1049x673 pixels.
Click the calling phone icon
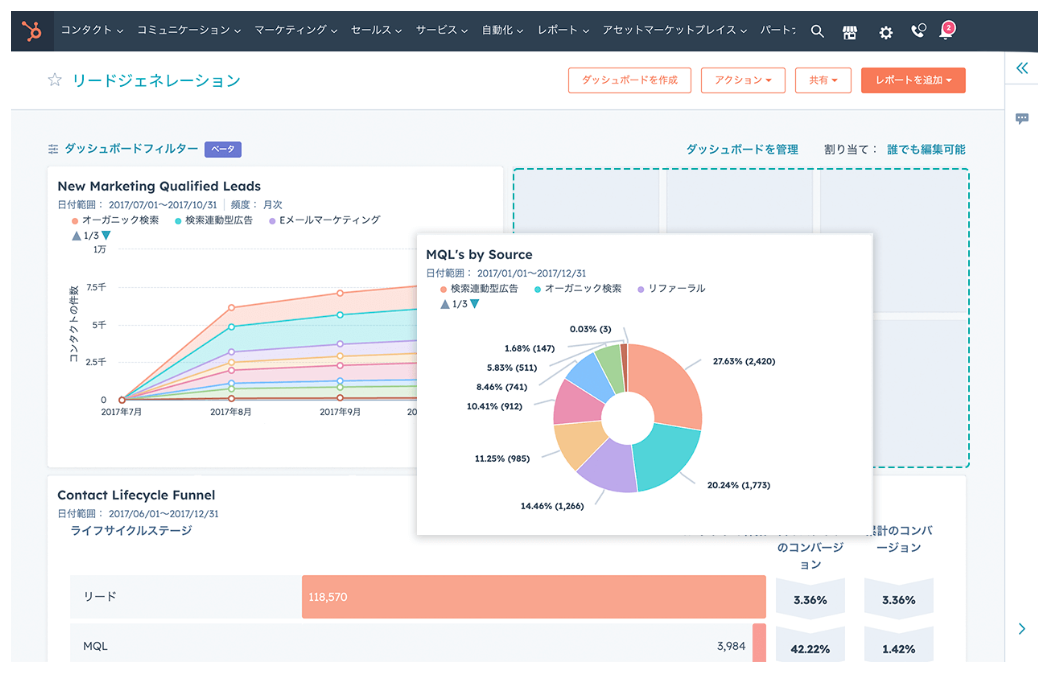917,31
